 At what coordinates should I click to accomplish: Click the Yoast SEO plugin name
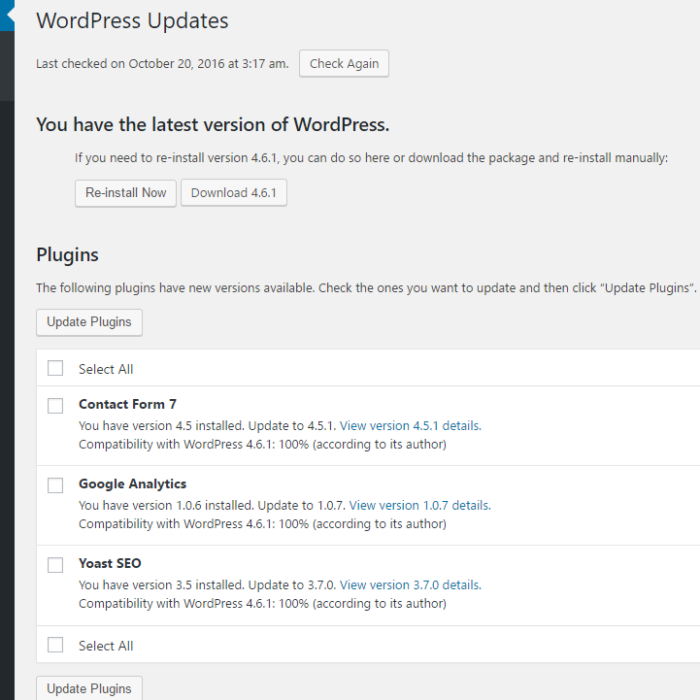click(x=110, y=563)
